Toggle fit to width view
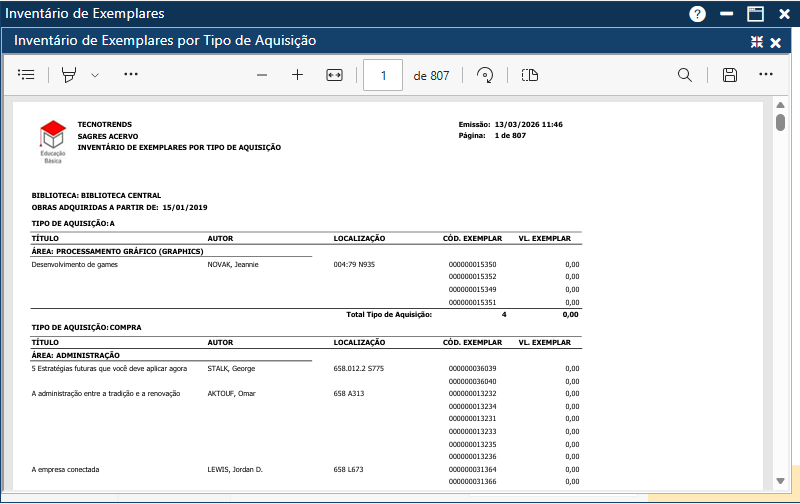 coord(334,75)
